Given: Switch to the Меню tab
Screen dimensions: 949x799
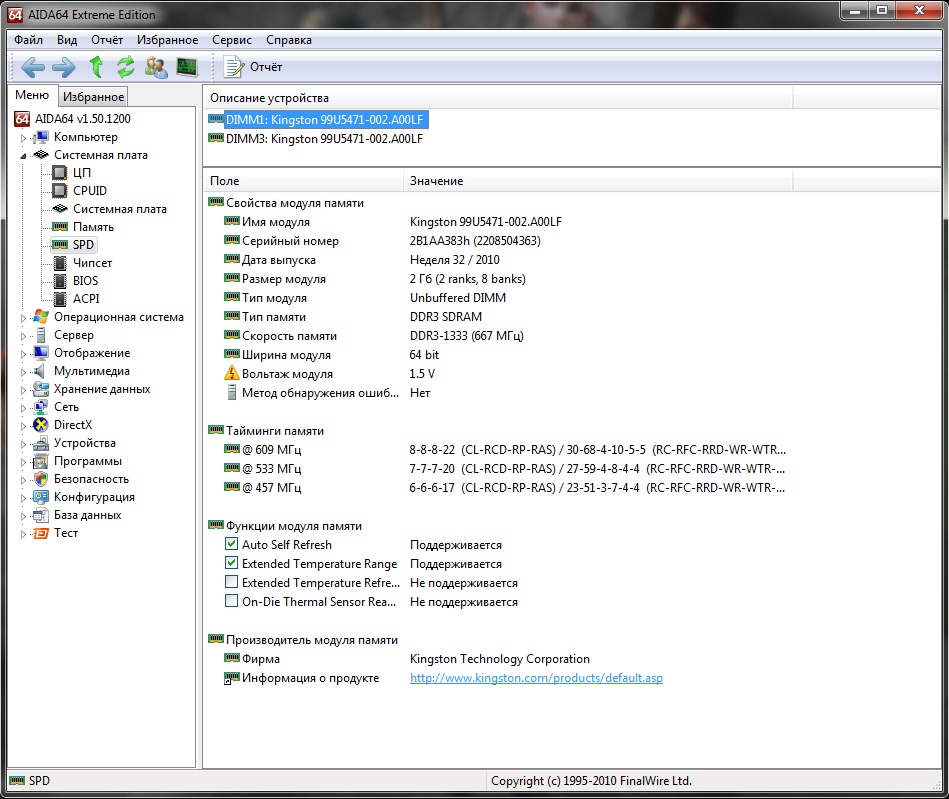Looking at the screenshot, I should [32, 95].
